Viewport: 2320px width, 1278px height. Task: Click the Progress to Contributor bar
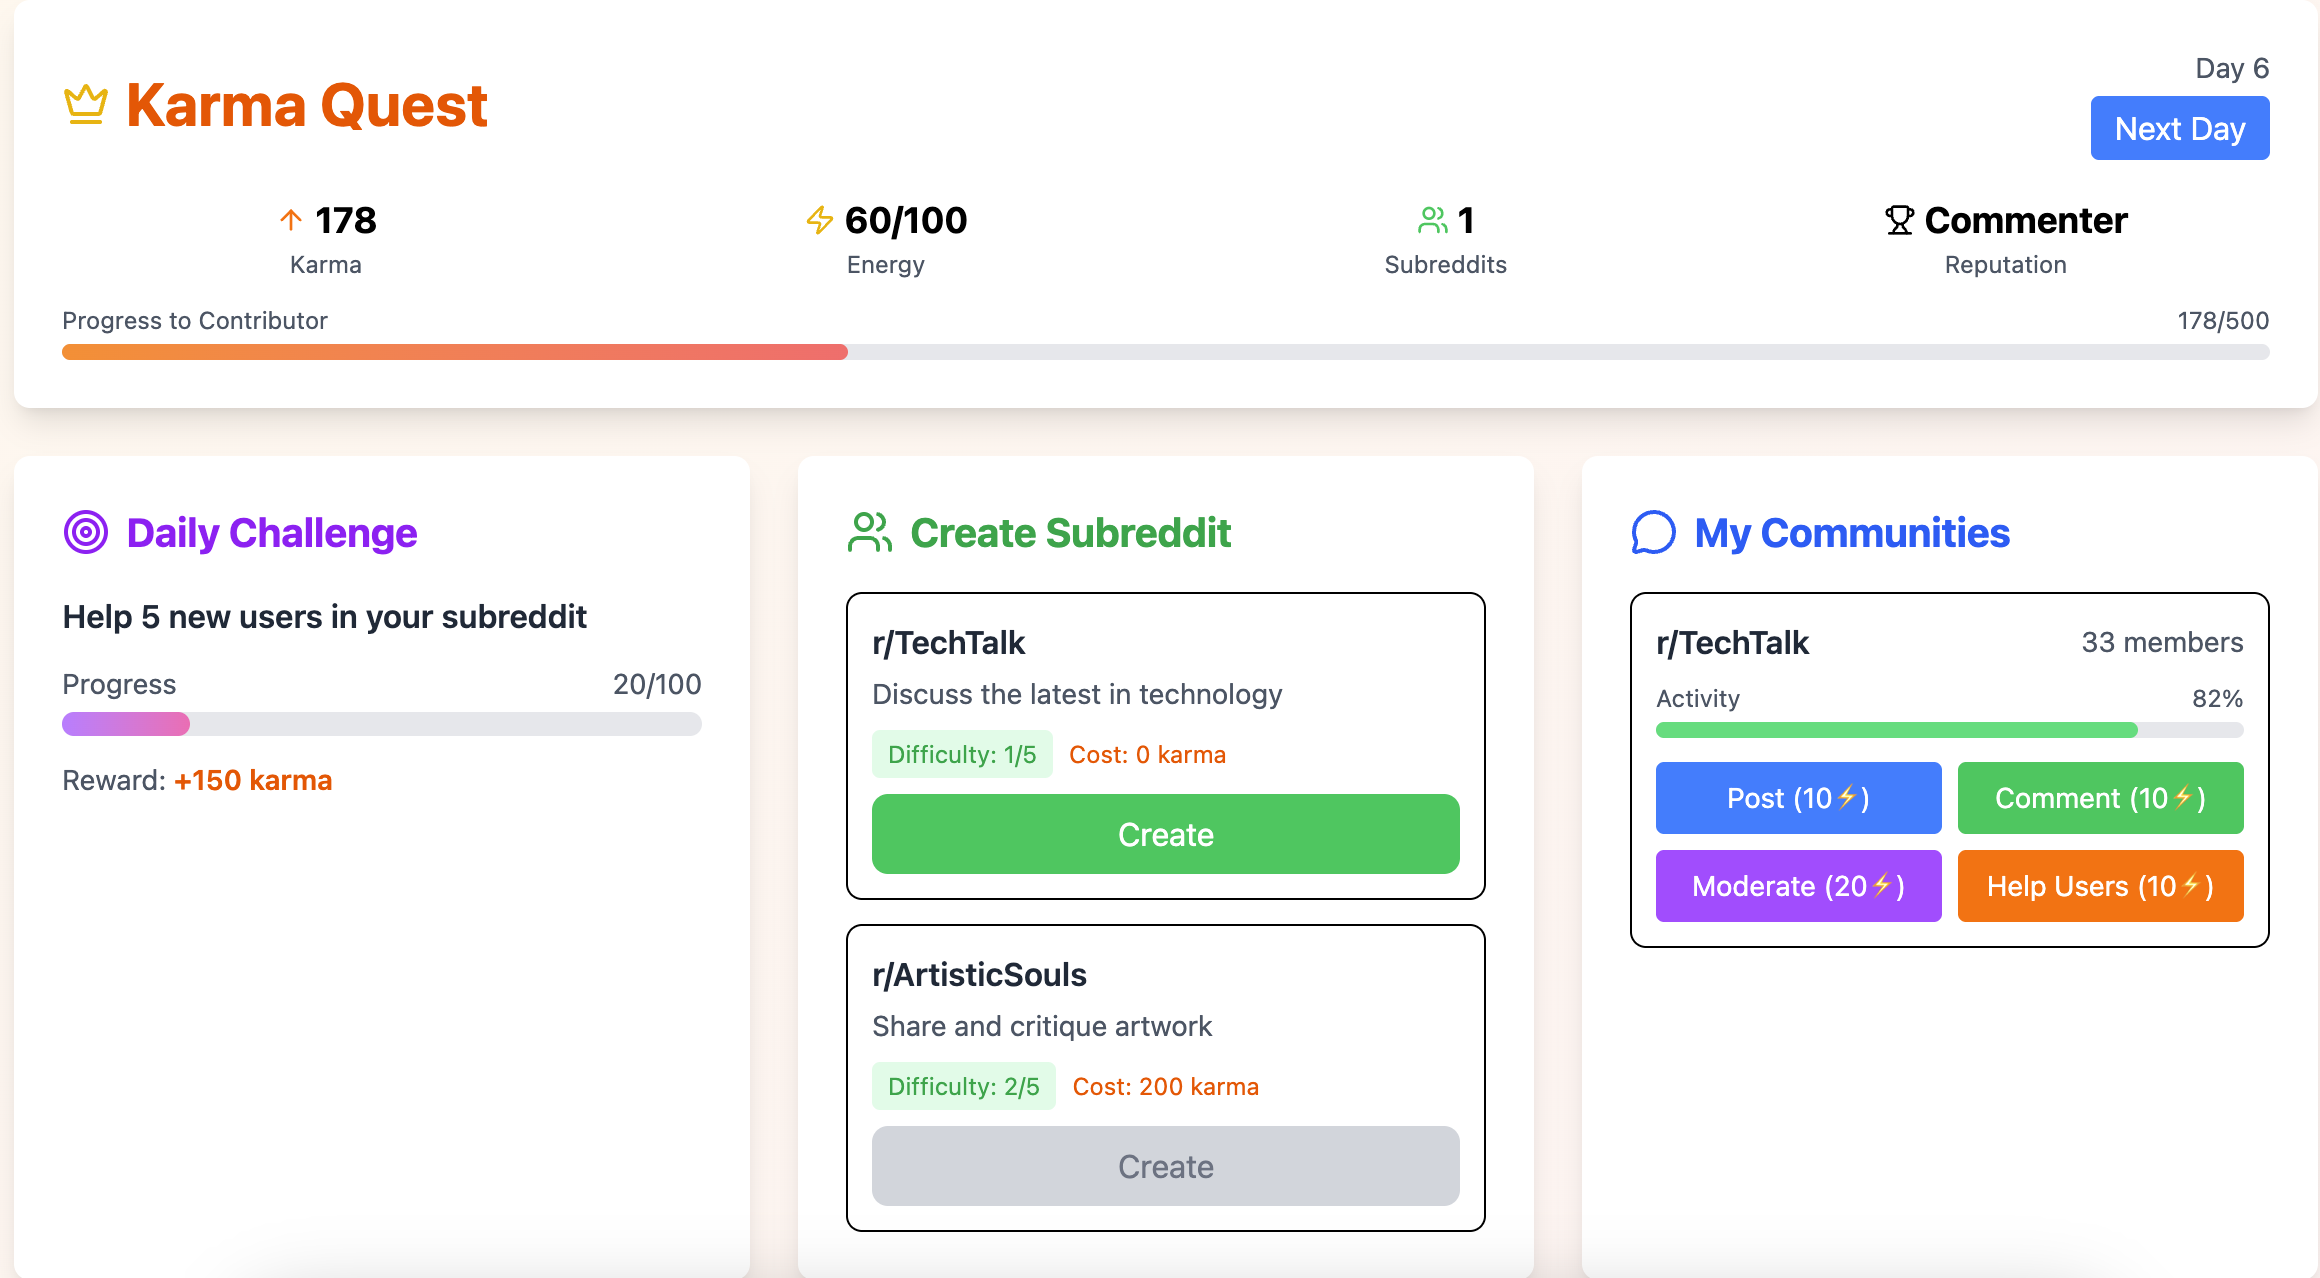click(x=1165, y=352)
